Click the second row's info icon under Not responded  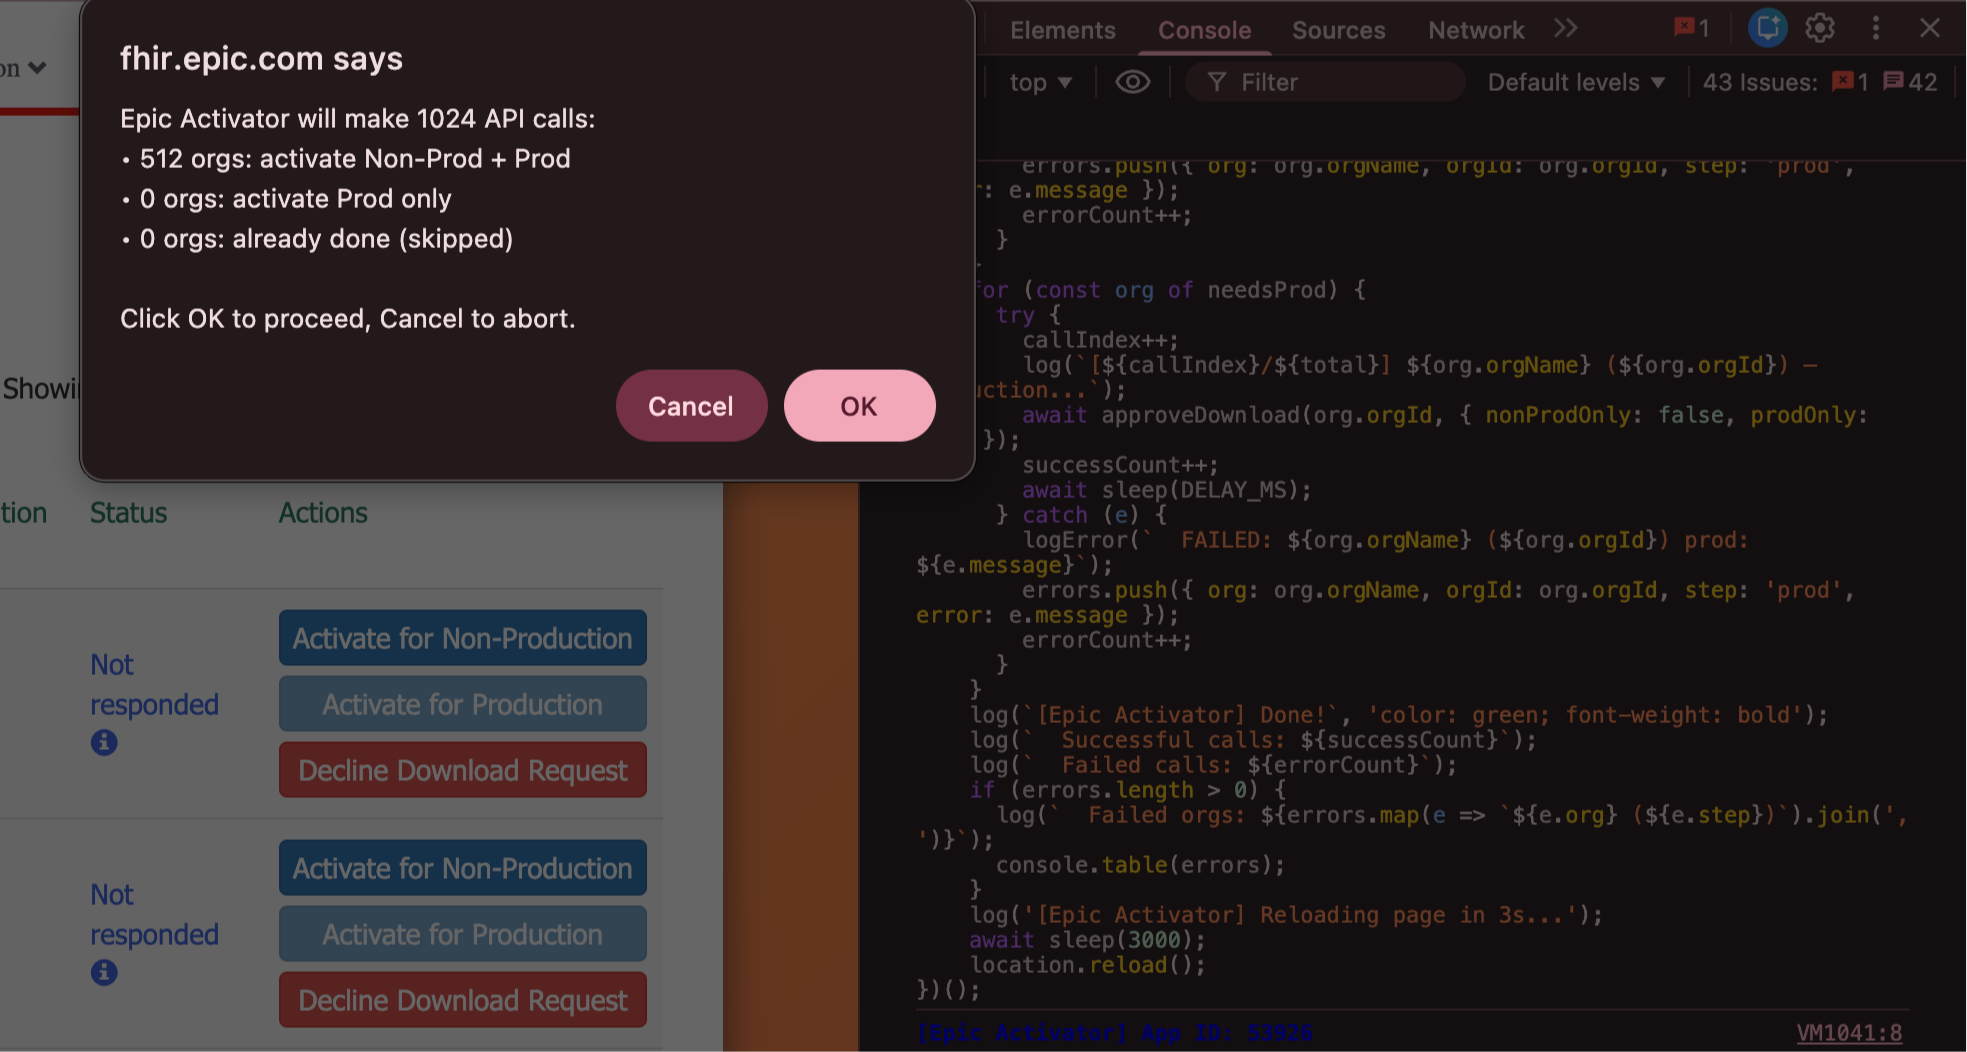(104, 972)
